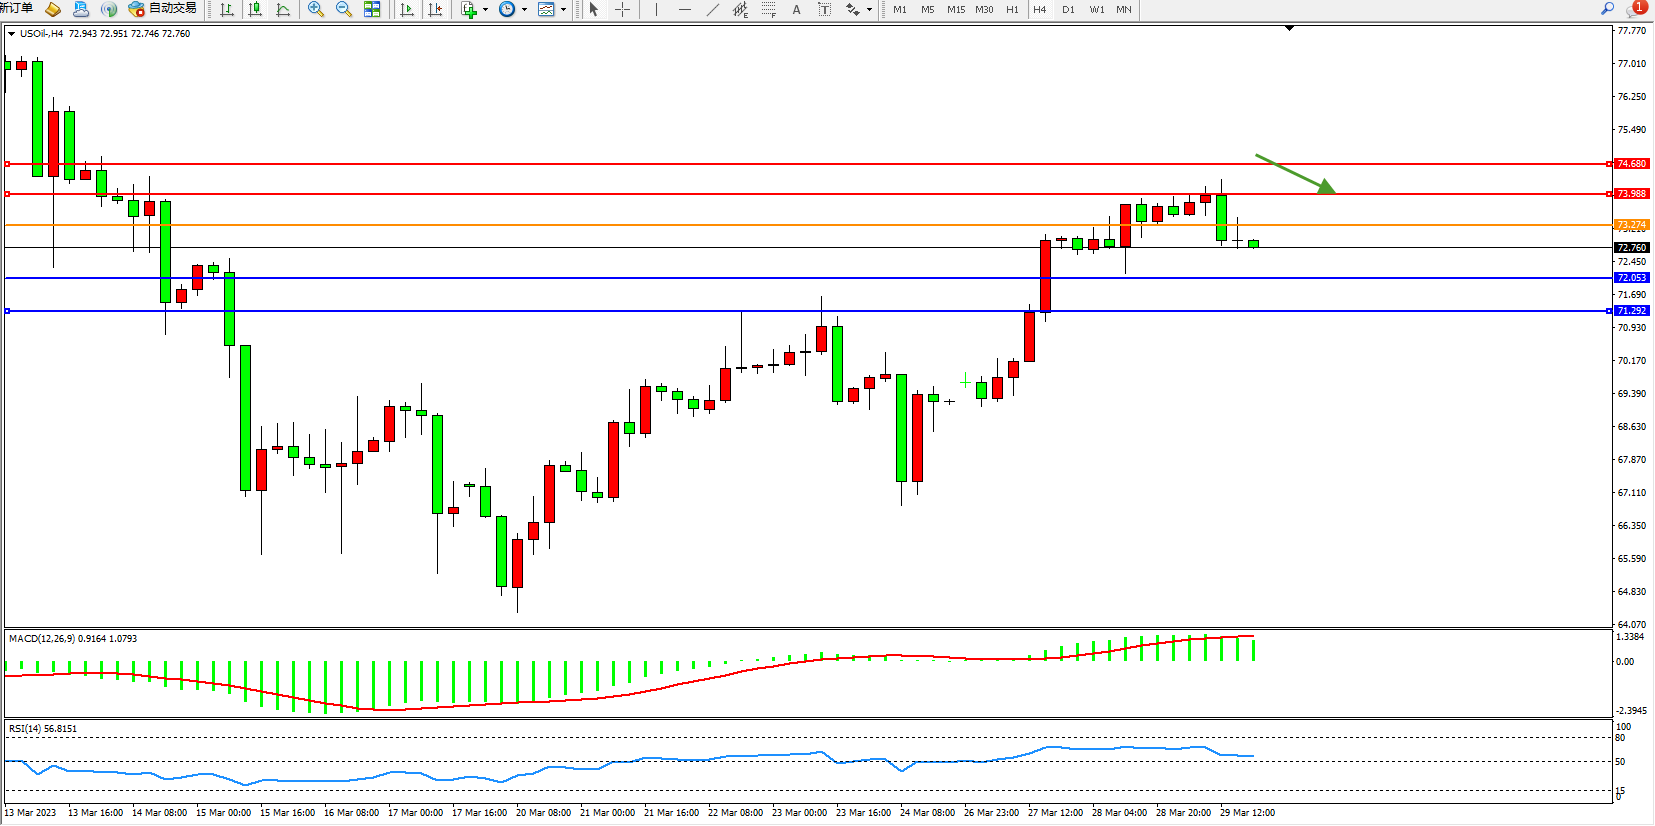
Task: Pick the Fibonacci retracement tool
Action: (x=768, y=9)
